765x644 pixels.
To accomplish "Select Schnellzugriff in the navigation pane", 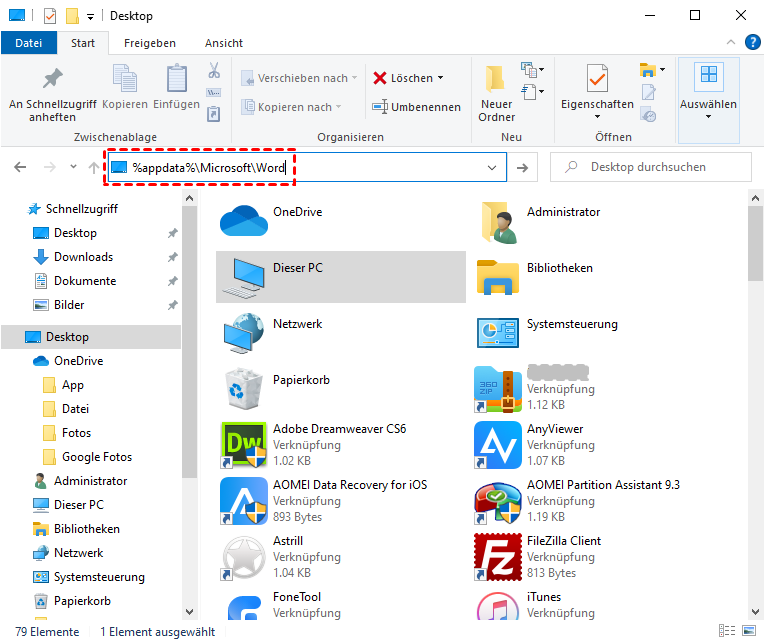I will (x=81, y=209).
